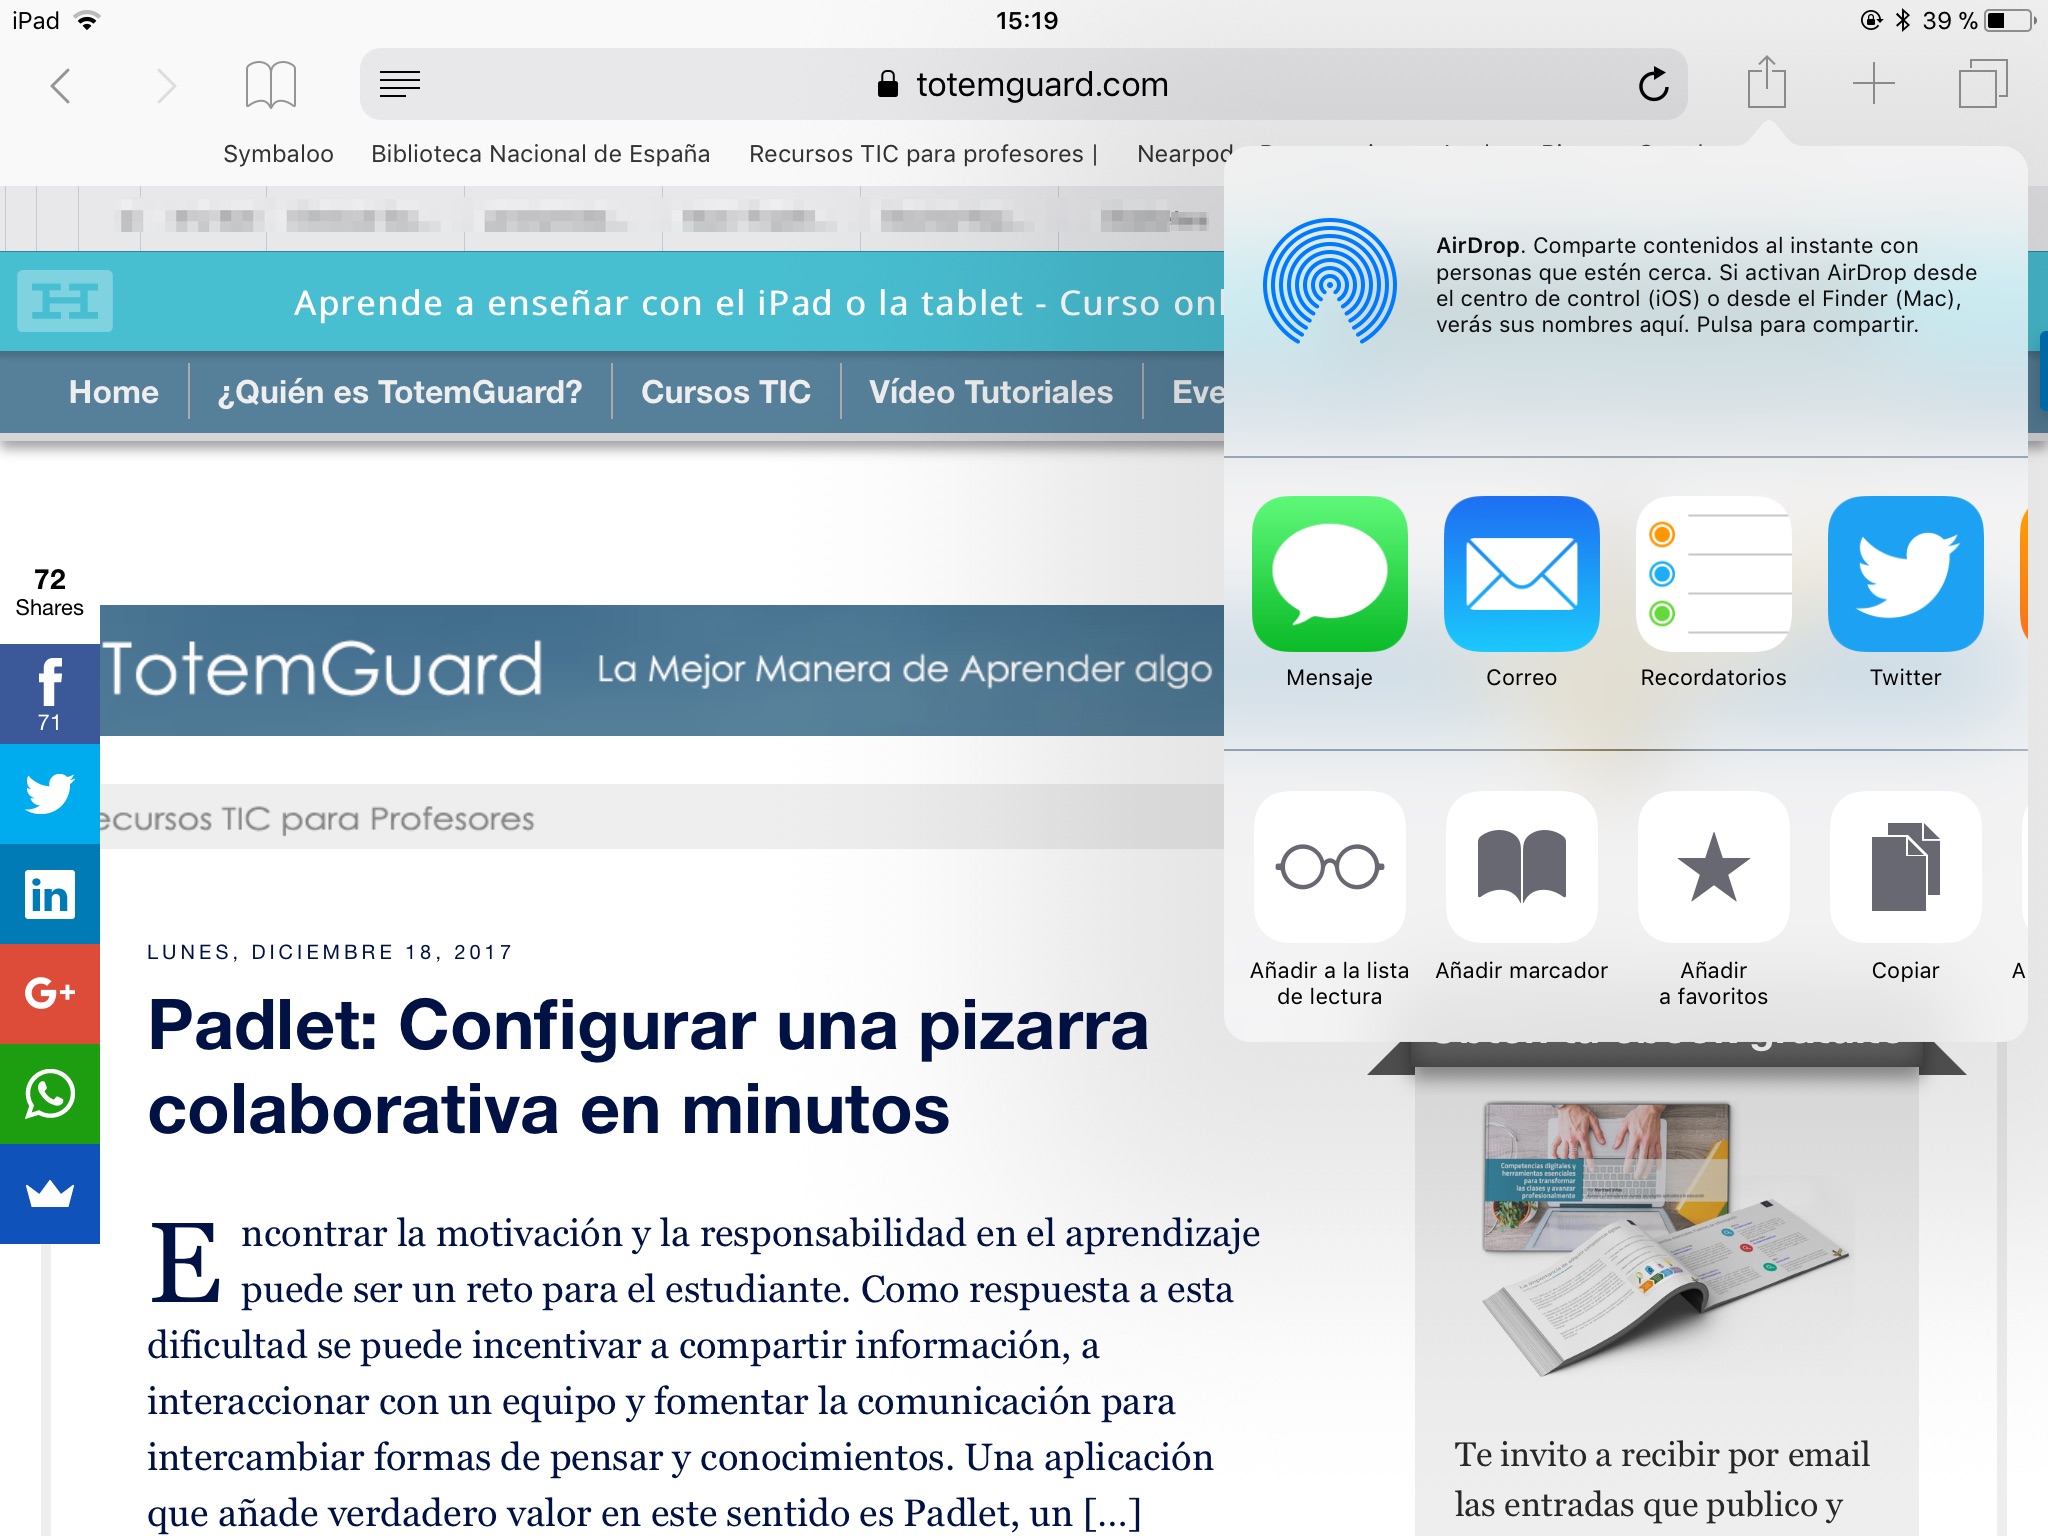Tap Añadir marcador book icon
The image size is (2048, 1536).
coord(1521,867)
